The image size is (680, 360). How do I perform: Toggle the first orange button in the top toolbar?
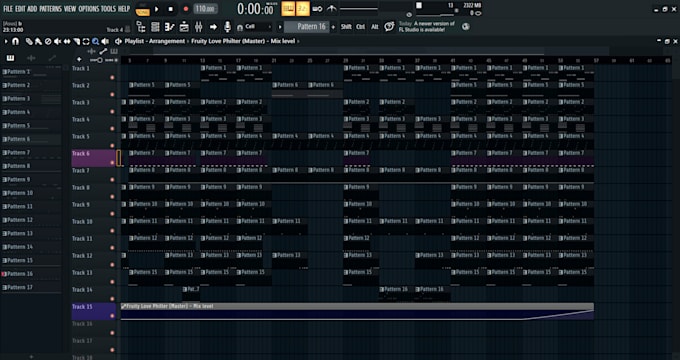click(288, 9)
